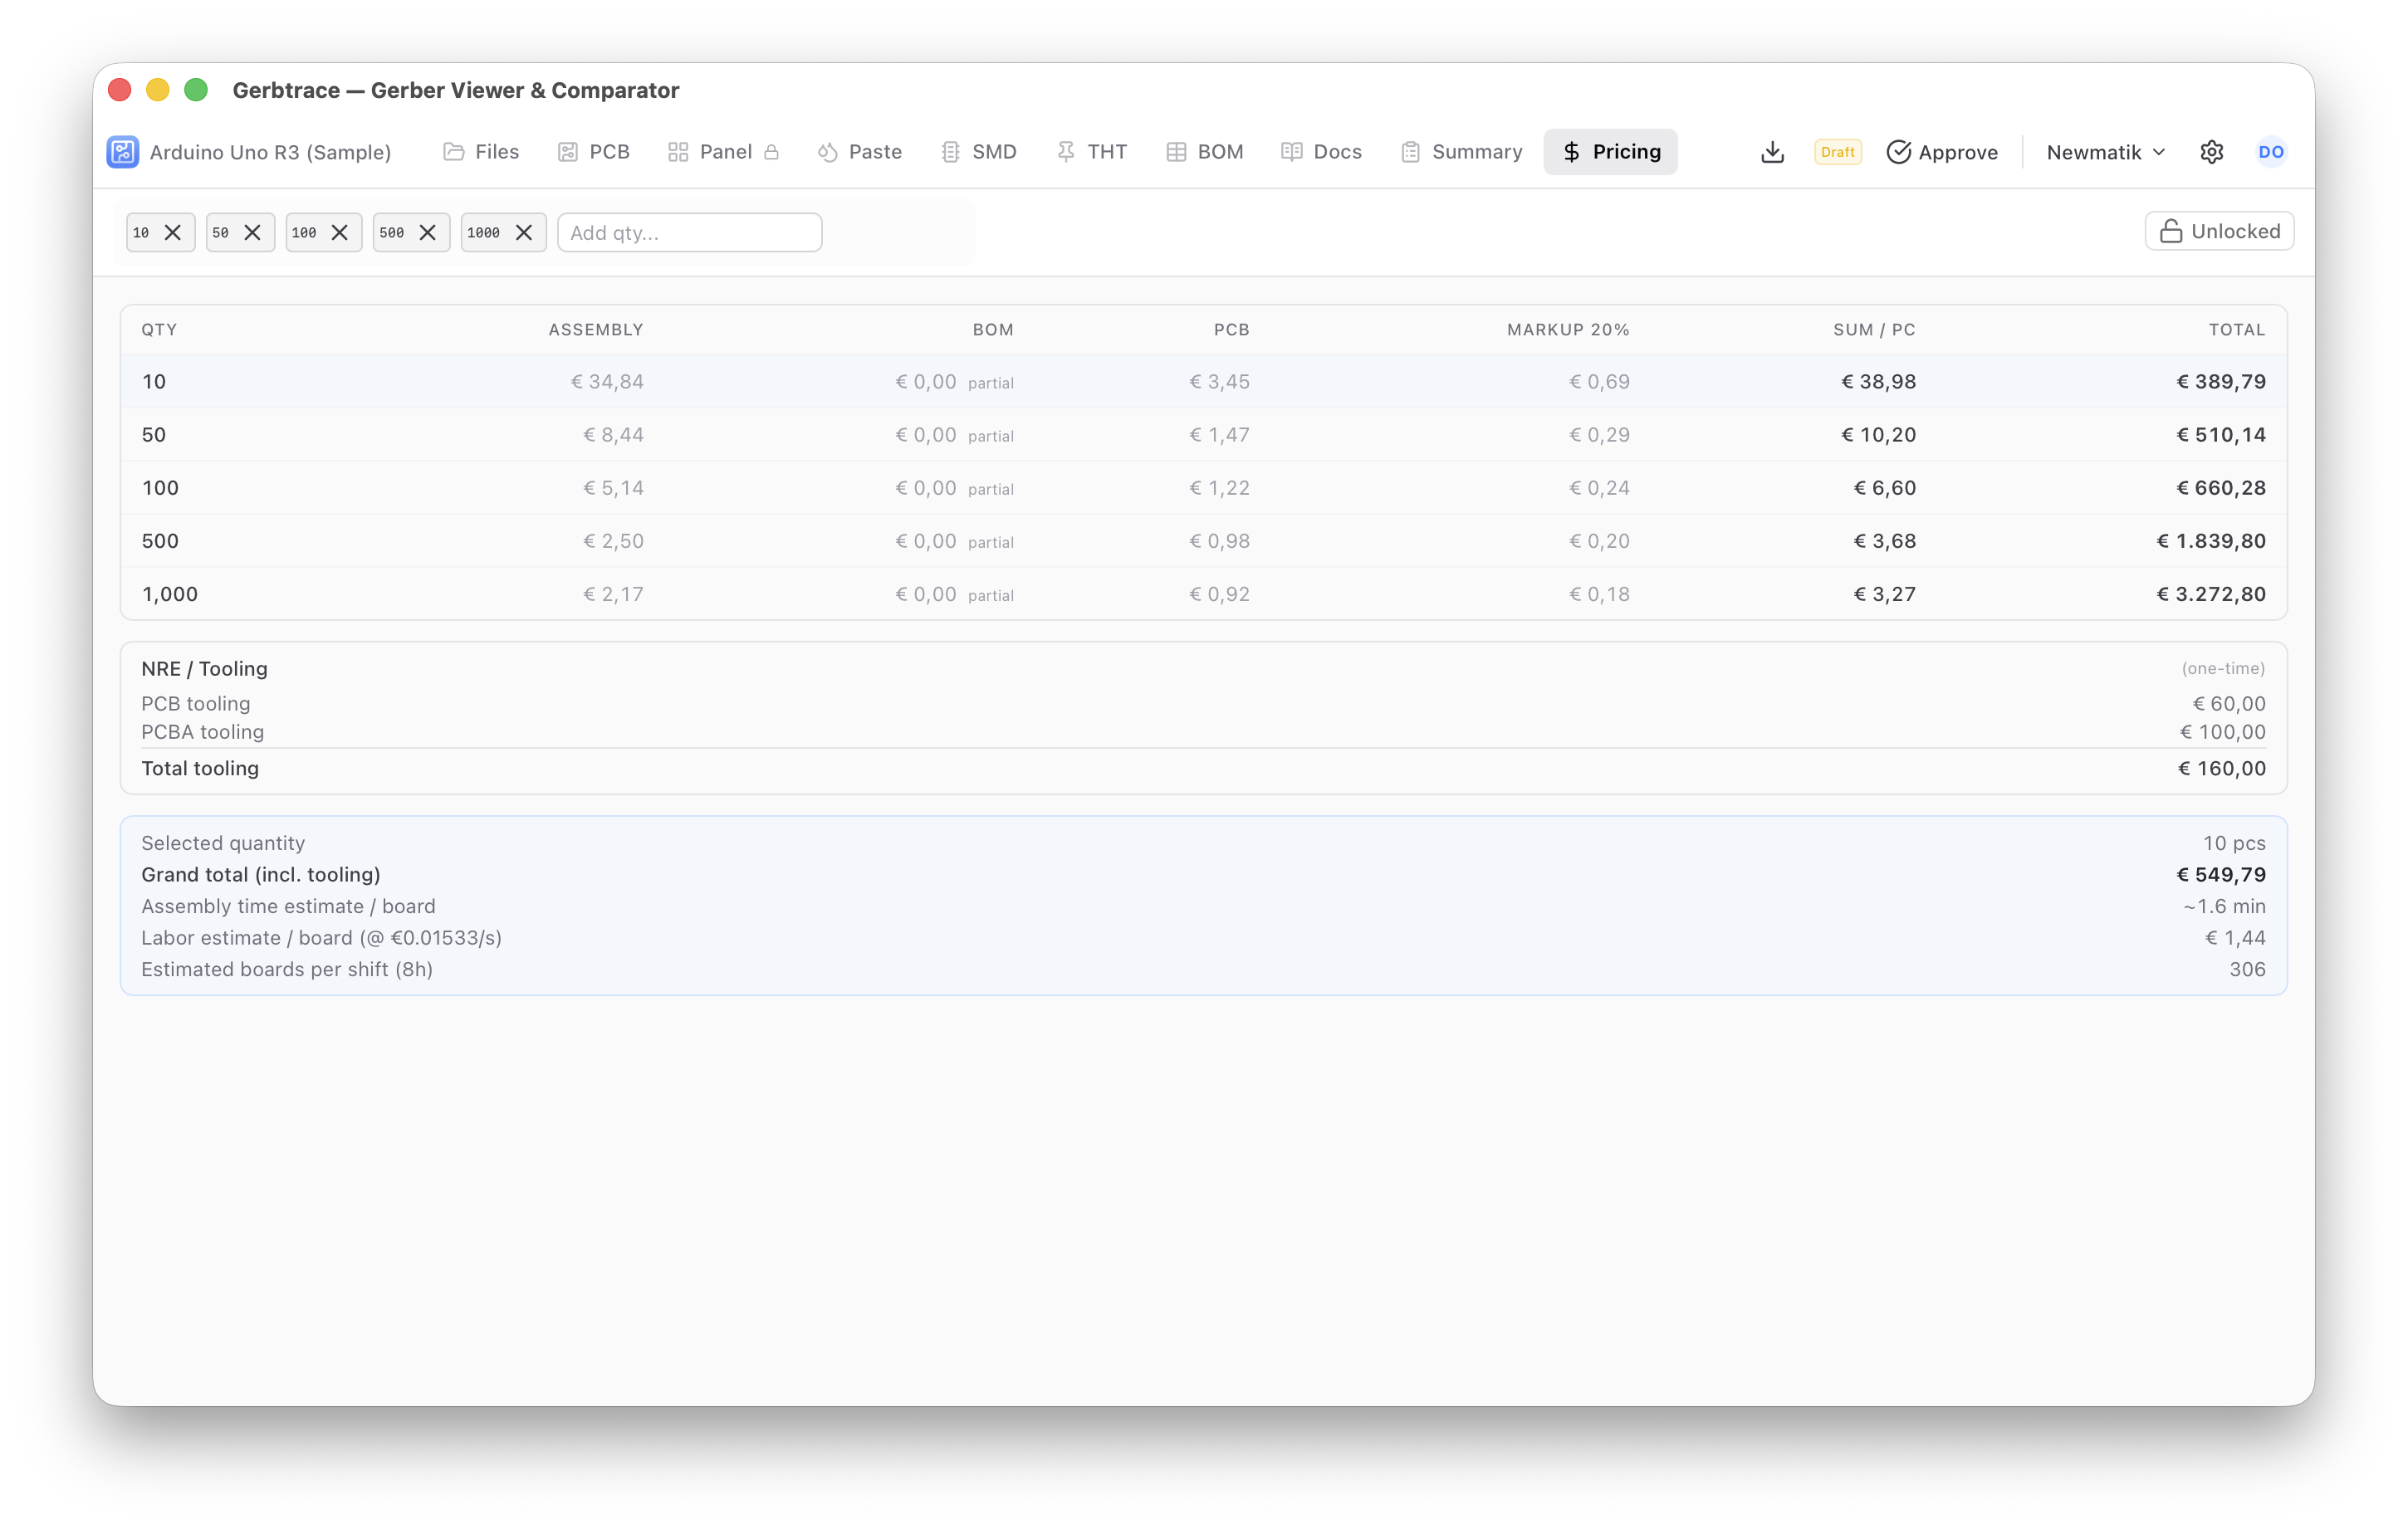
Task: Open the Docs tab
Action: pyautogui.click(x=1322, y=152)
